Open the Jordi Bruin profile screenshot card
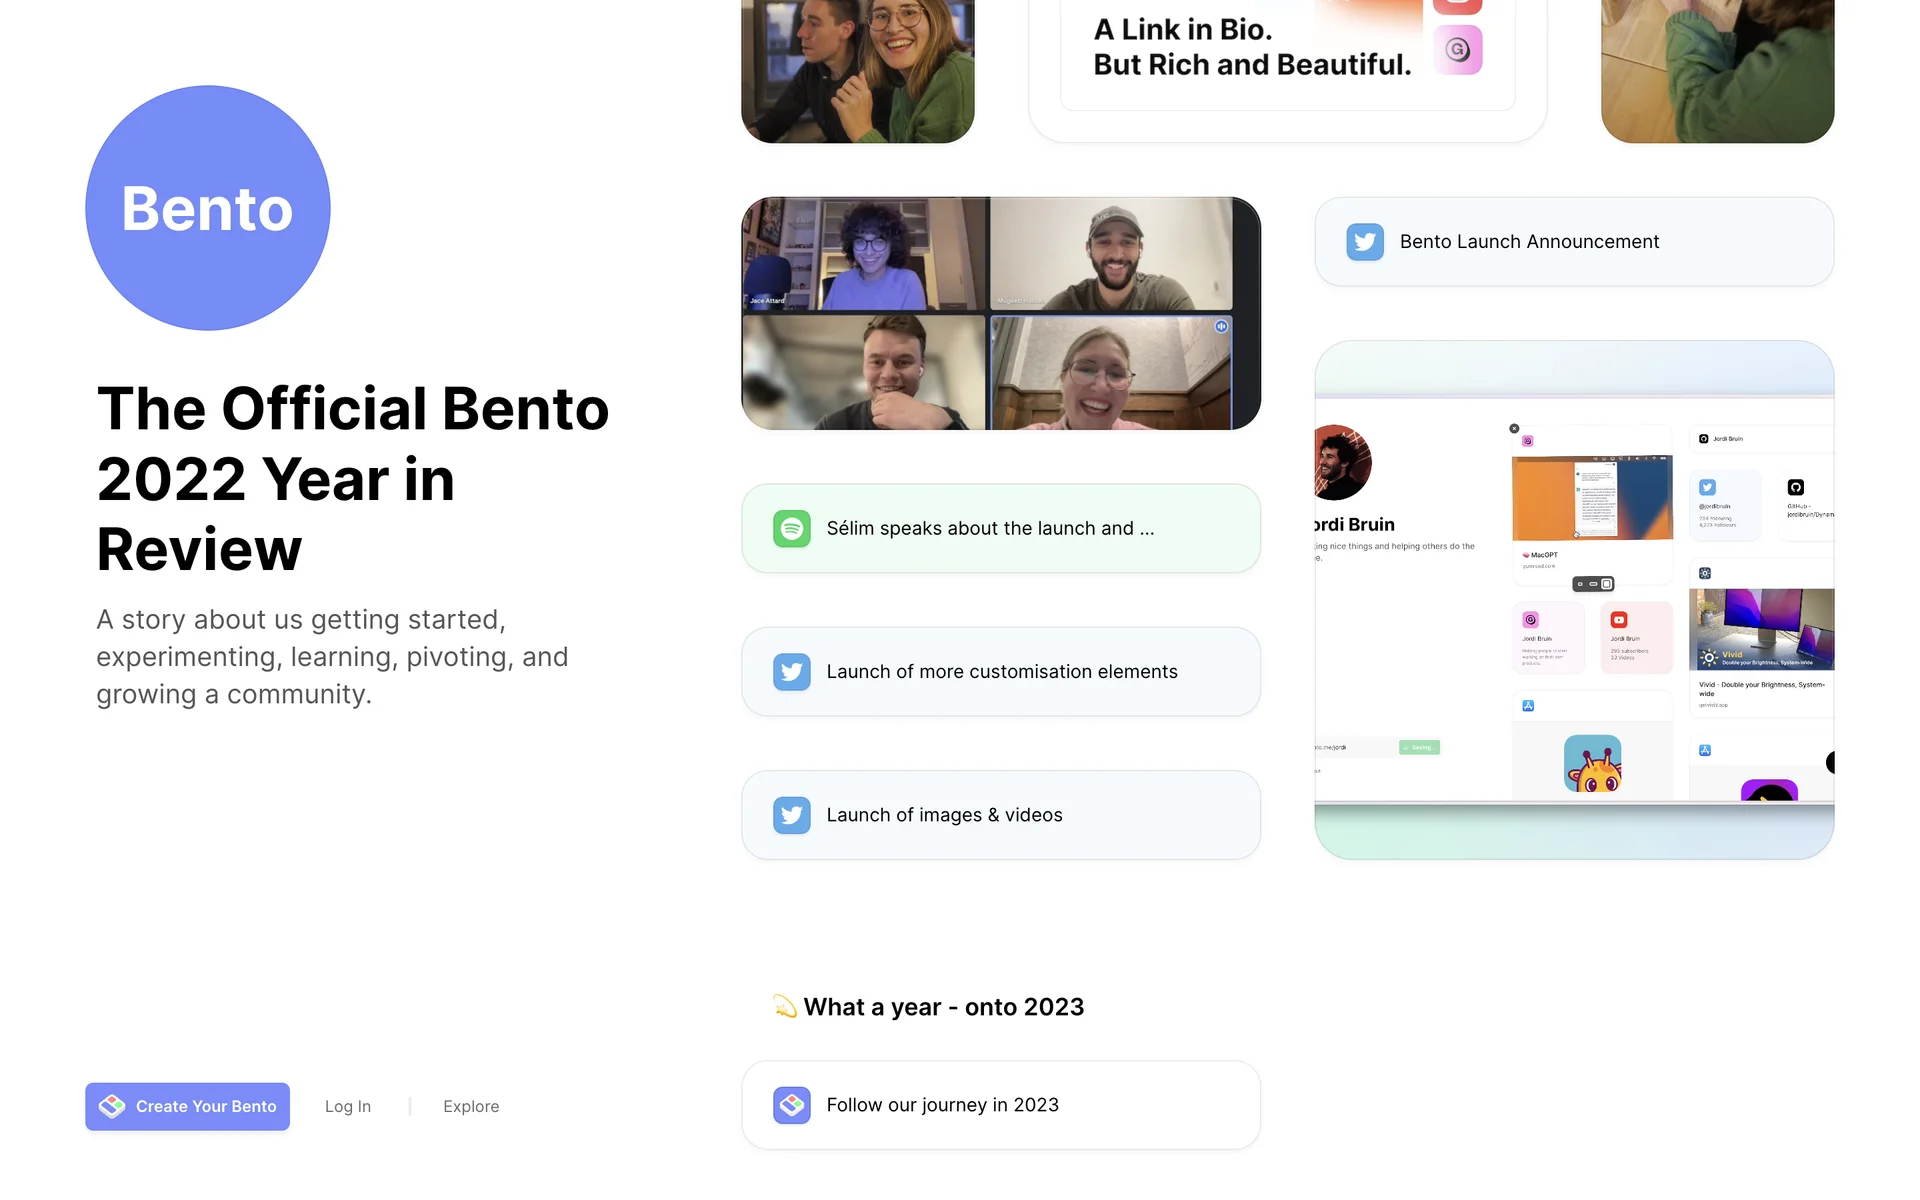The image size is (1920, 1200). click(1573, 600)
